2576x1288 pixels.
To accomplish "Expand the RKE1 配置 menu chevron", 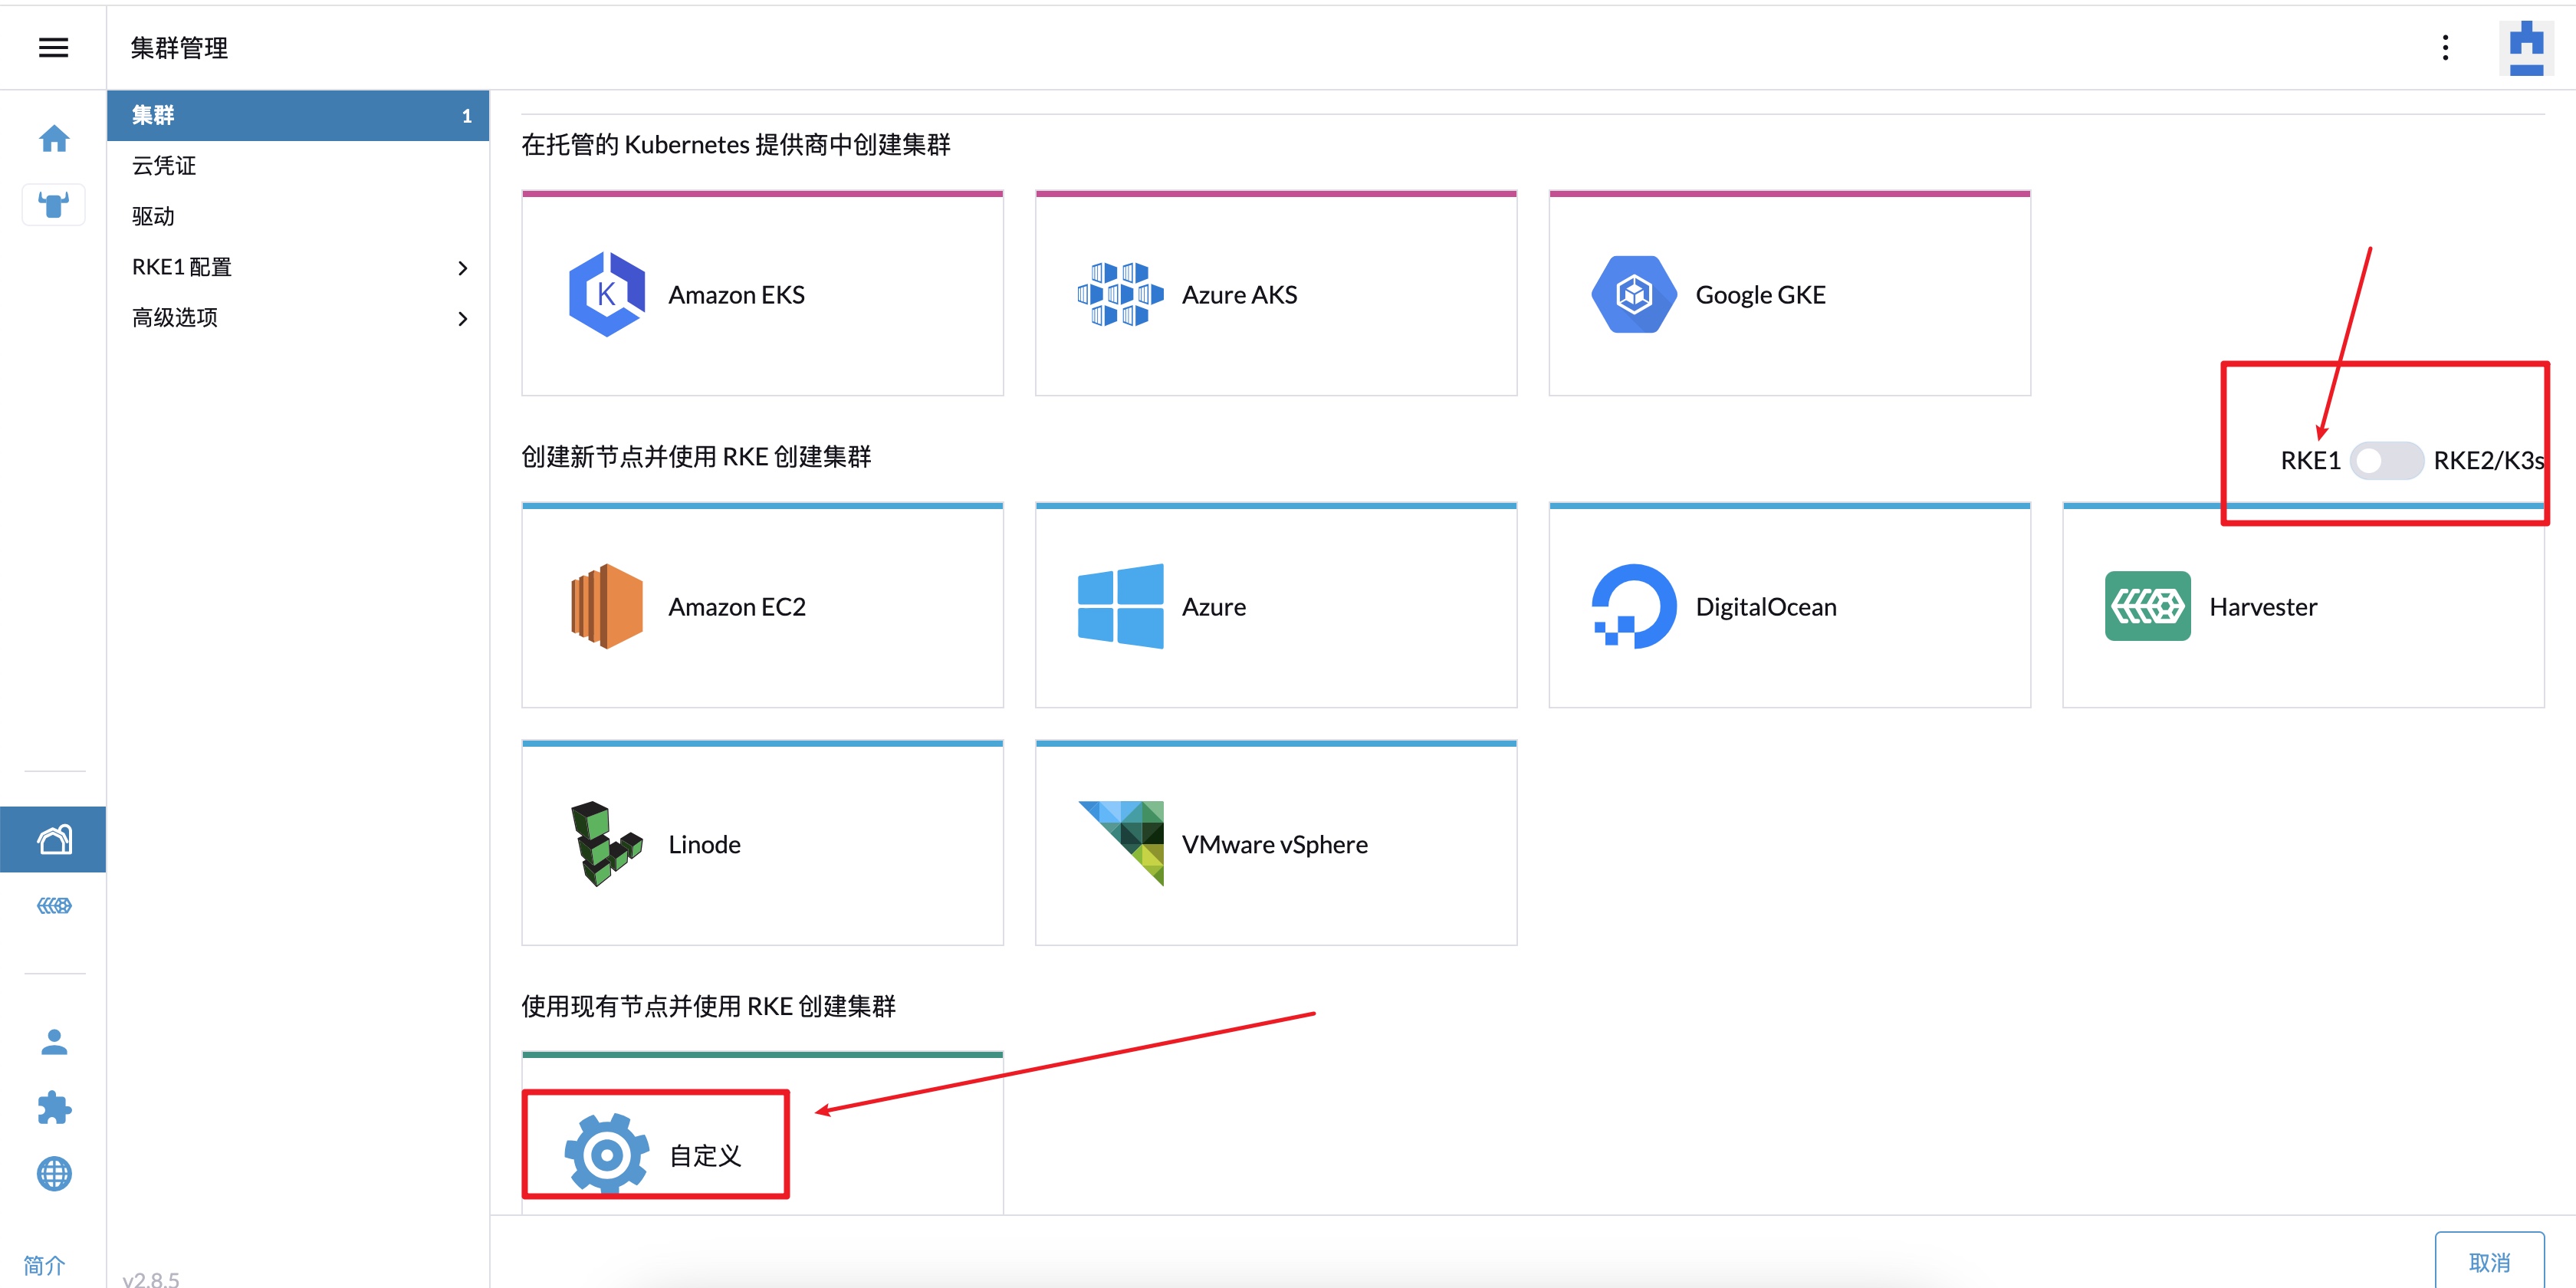I will (x=462, y=267).
